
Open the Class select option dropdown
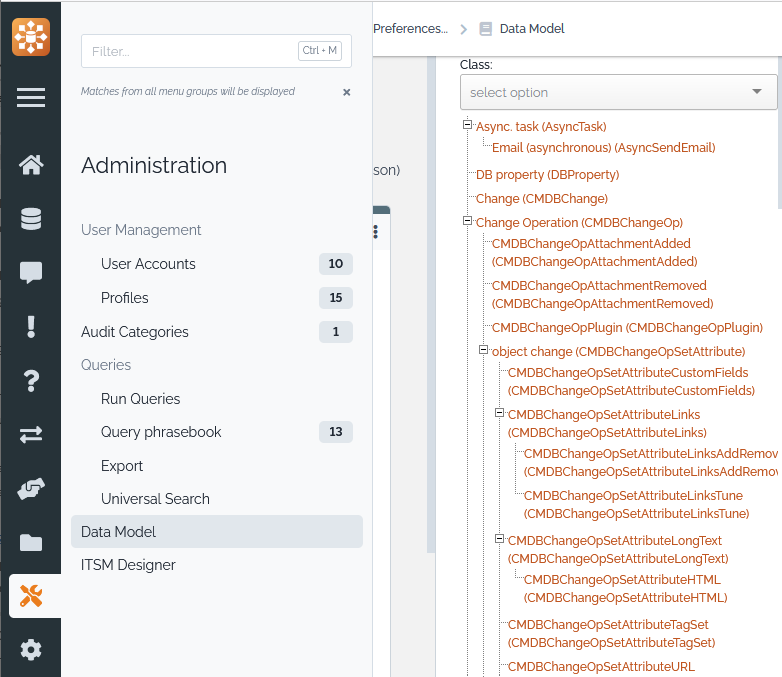(x=618, y=92)
